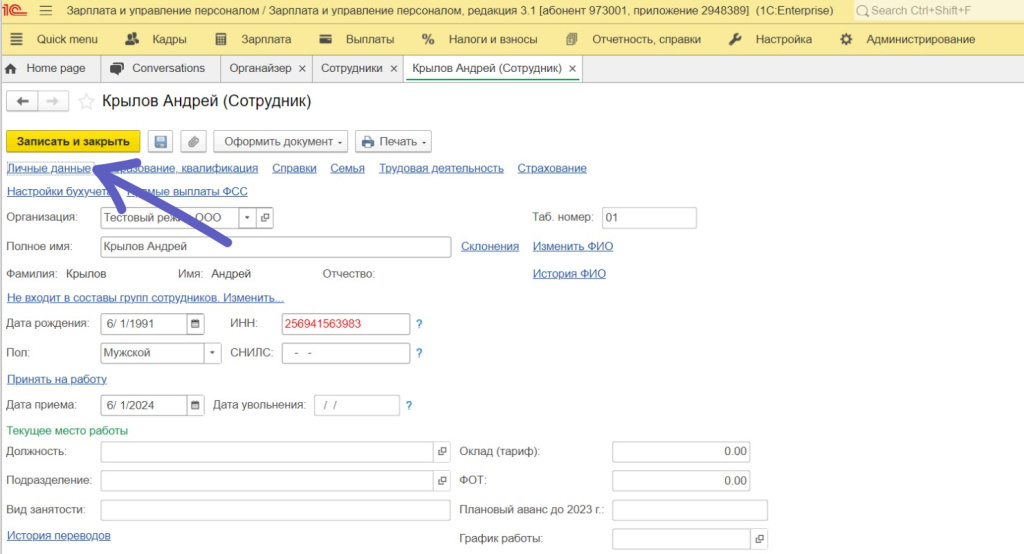Click the back navigation arrow
Image resolution: width=1024 pixels, height=554 pixels.
point(23,101)
